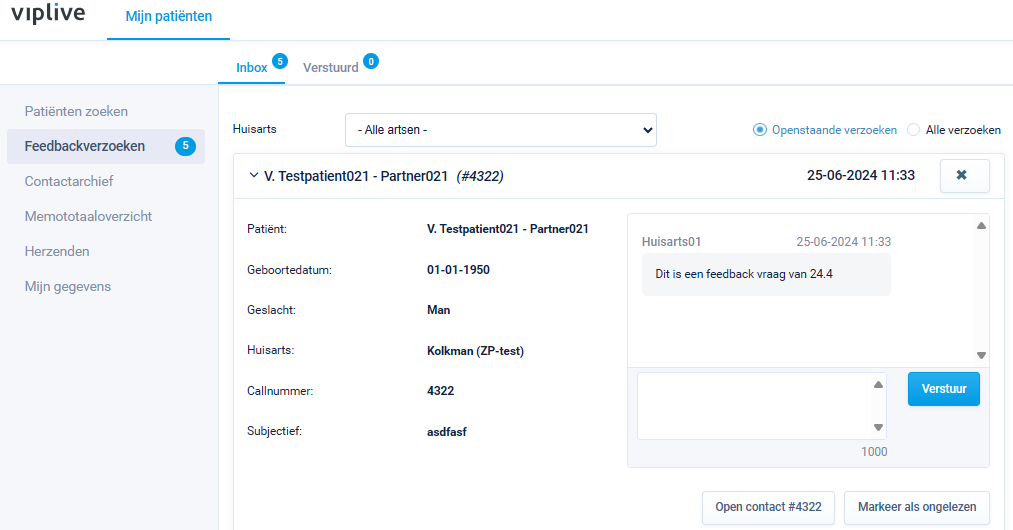Collapse the V. Testpatient021 request chevron
Viewport: 1013px width, 530px height.
coord(252,176)
